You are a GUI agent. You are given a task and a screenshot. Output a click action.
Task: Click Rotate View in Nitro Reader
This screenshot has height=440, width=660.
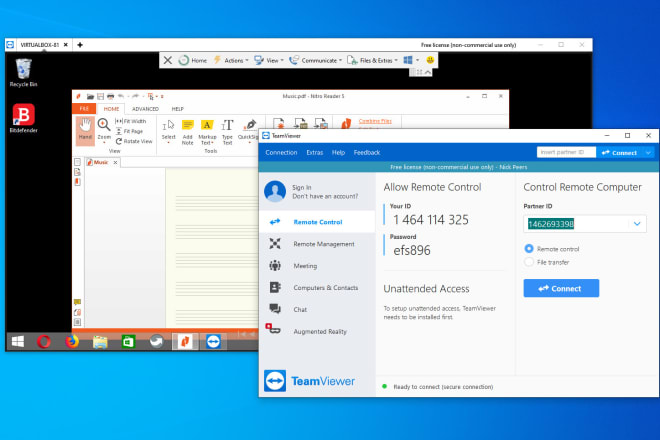[x=134, y=141]
